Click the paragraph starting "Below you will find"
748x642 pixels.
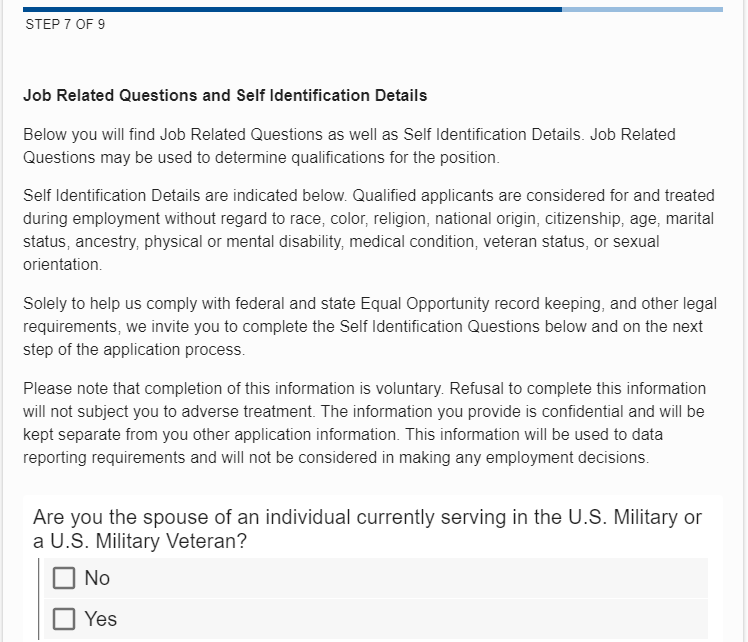click(x=349, y=146)
